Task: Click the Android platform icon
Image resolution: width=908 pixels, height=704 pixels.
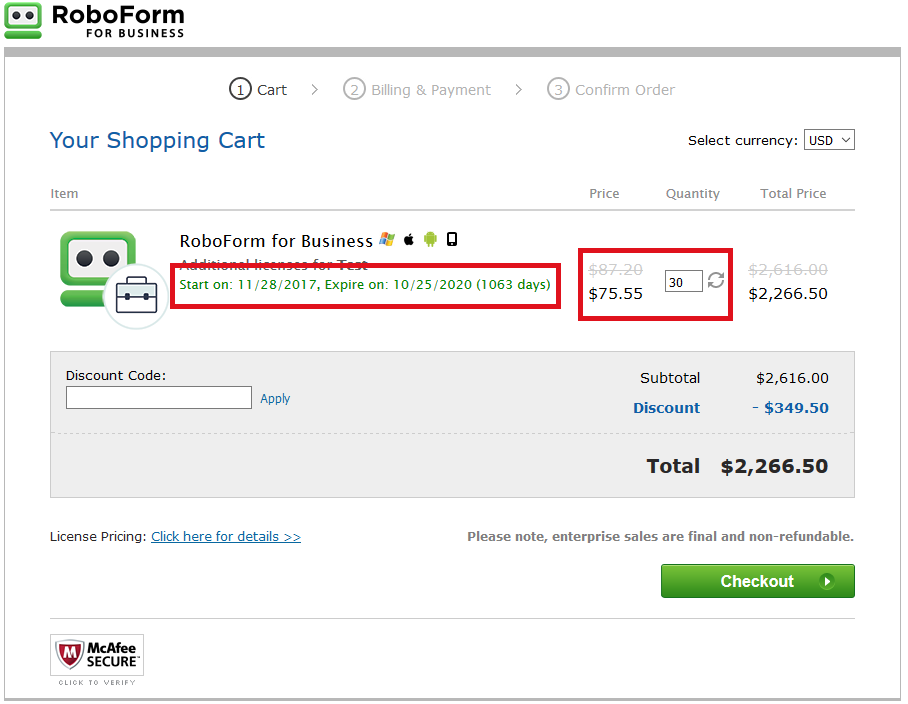Action: [x=430, y=239]
